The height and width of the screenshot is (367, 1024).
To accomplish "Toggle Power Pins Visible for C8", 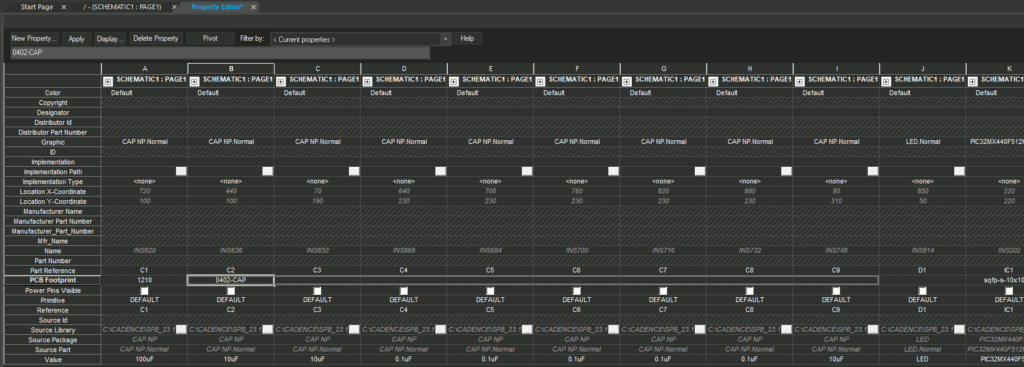I will coord(750,291).
